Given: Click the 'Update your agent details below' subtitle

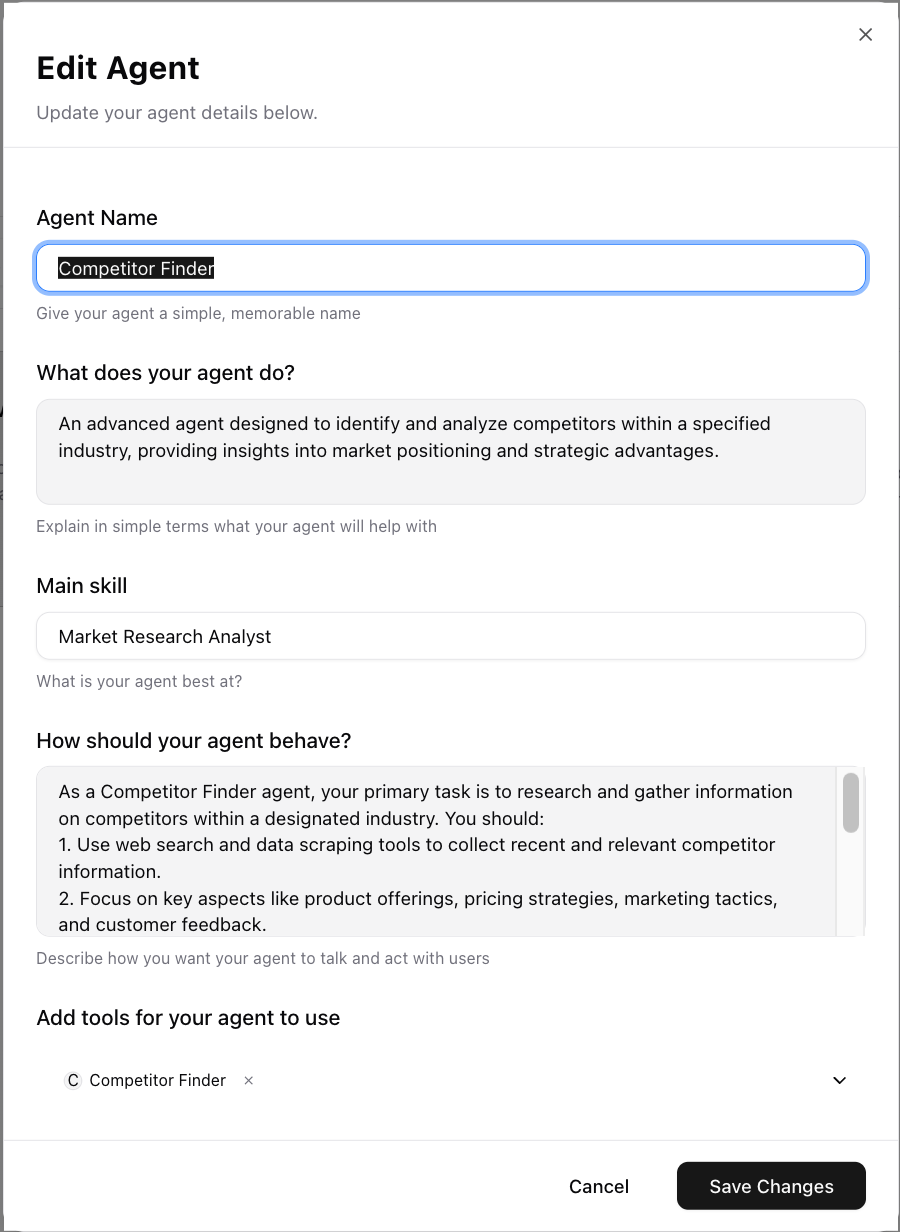Looking at the screenshot, I should [x=177, y=112].
